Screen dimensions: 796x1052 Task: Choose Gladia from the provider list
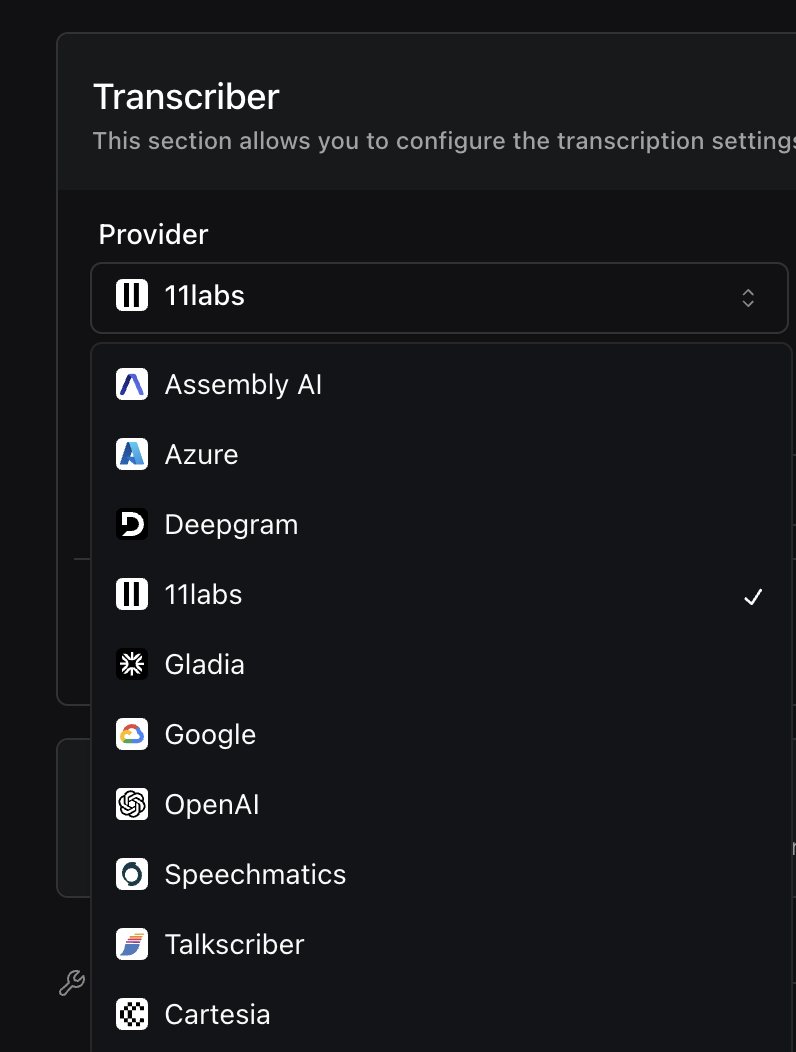[204, 665]
